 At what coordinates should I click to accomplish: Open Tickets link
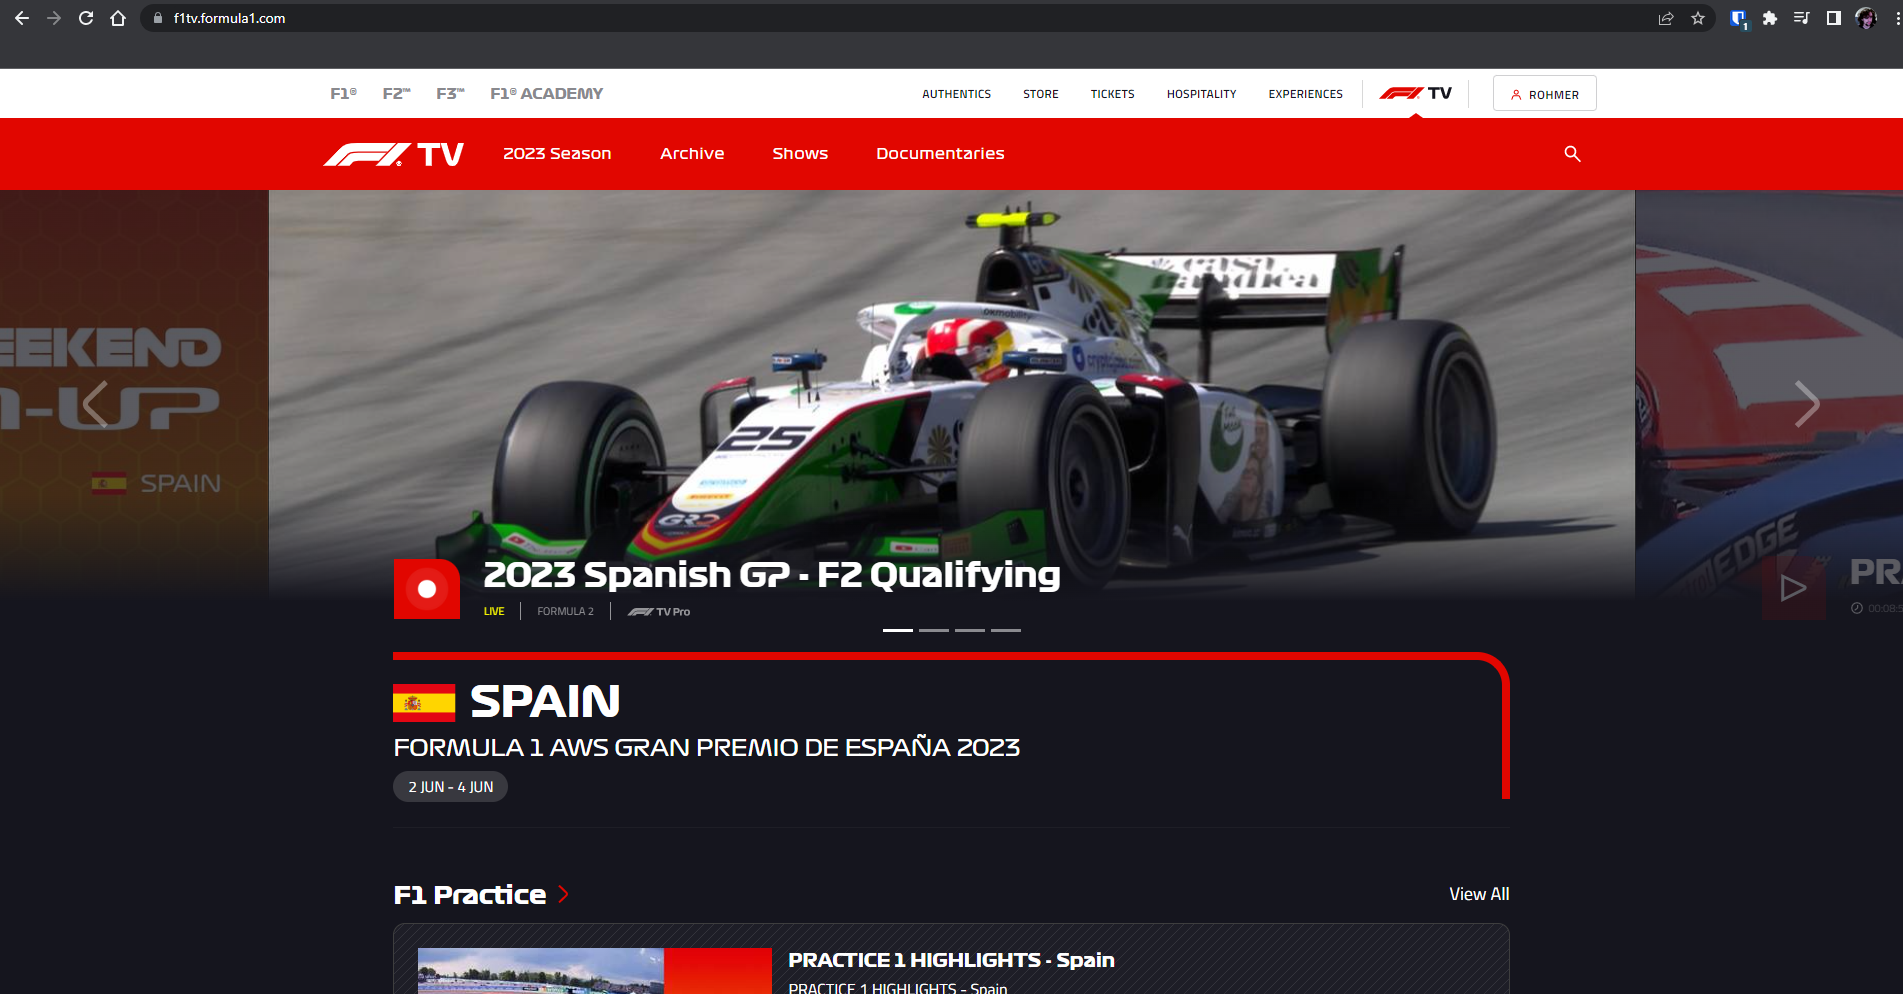tap(1112, 94)
